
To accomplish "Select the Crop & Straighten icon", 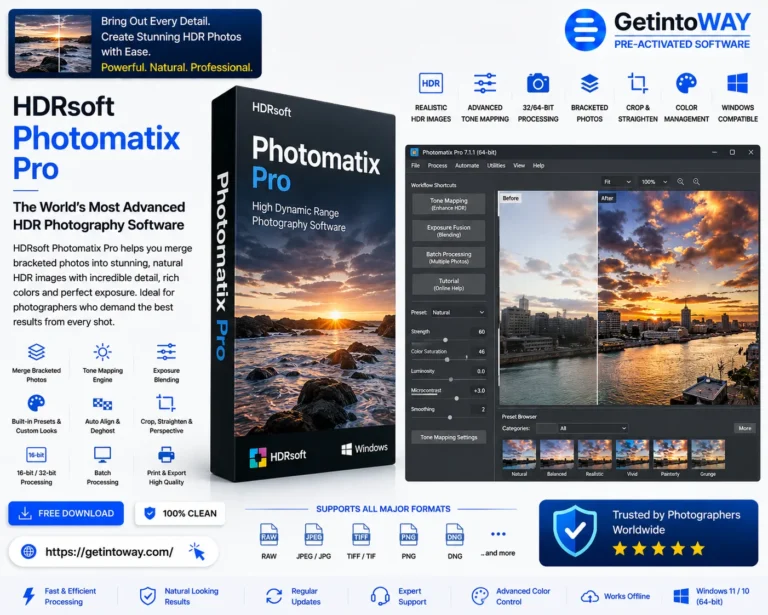I will [x=638, y=83].
